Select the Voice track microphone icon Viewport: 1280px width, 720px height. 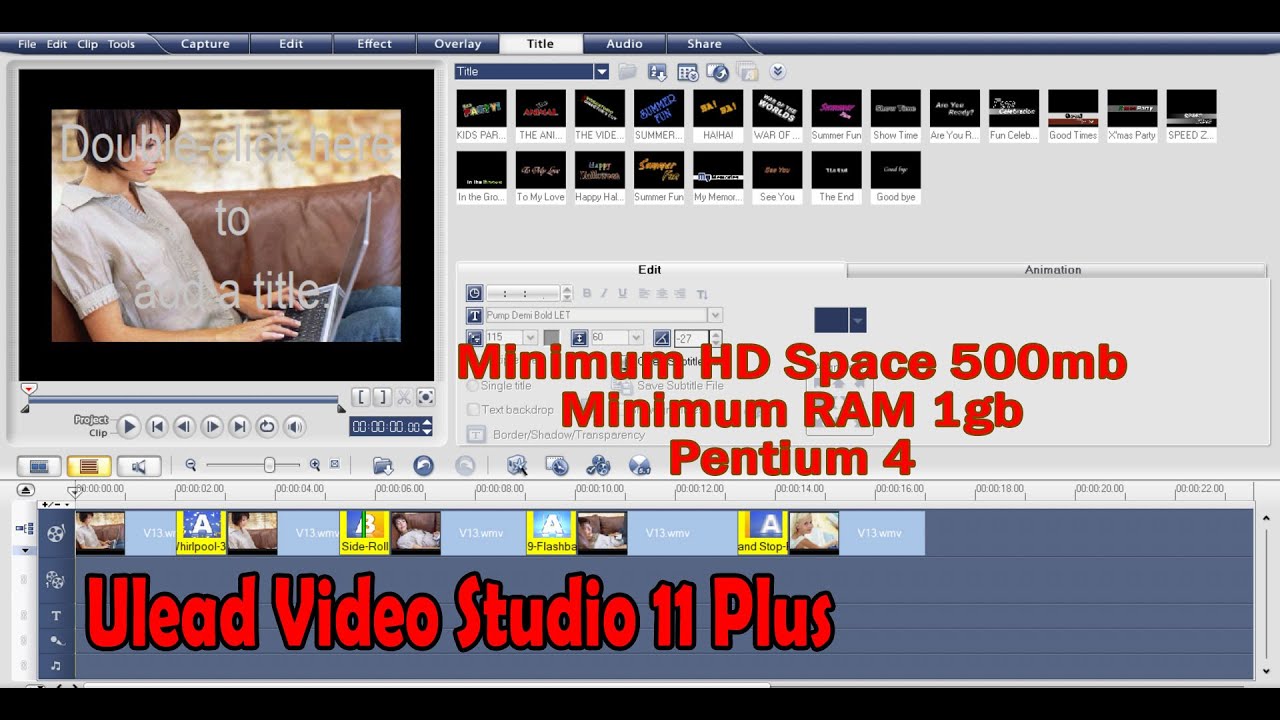pos(56,640)
